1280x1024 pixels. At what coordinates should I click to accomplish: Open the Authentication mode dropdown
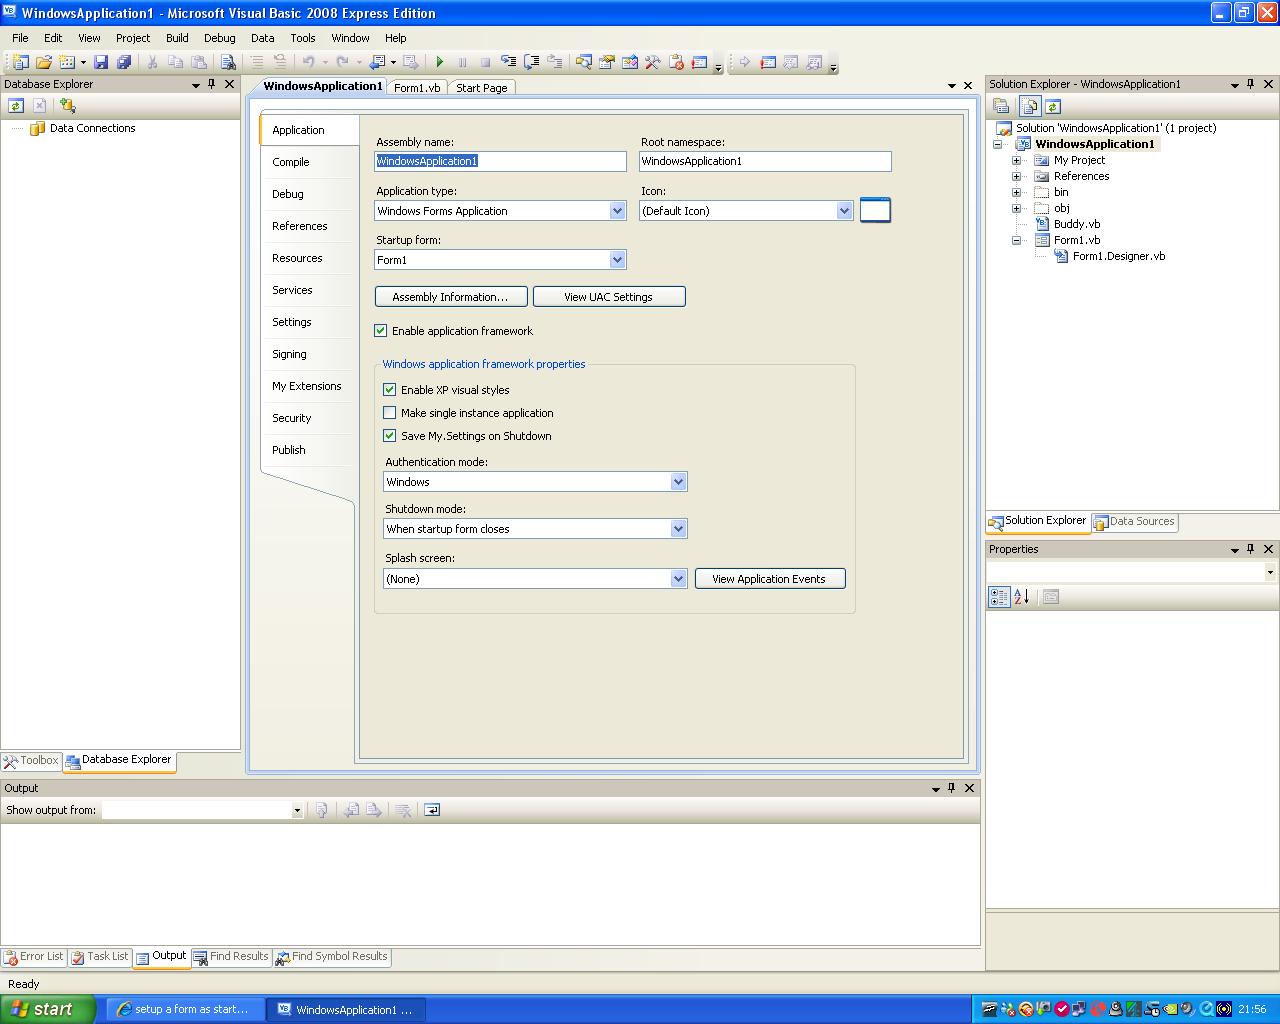678,482
